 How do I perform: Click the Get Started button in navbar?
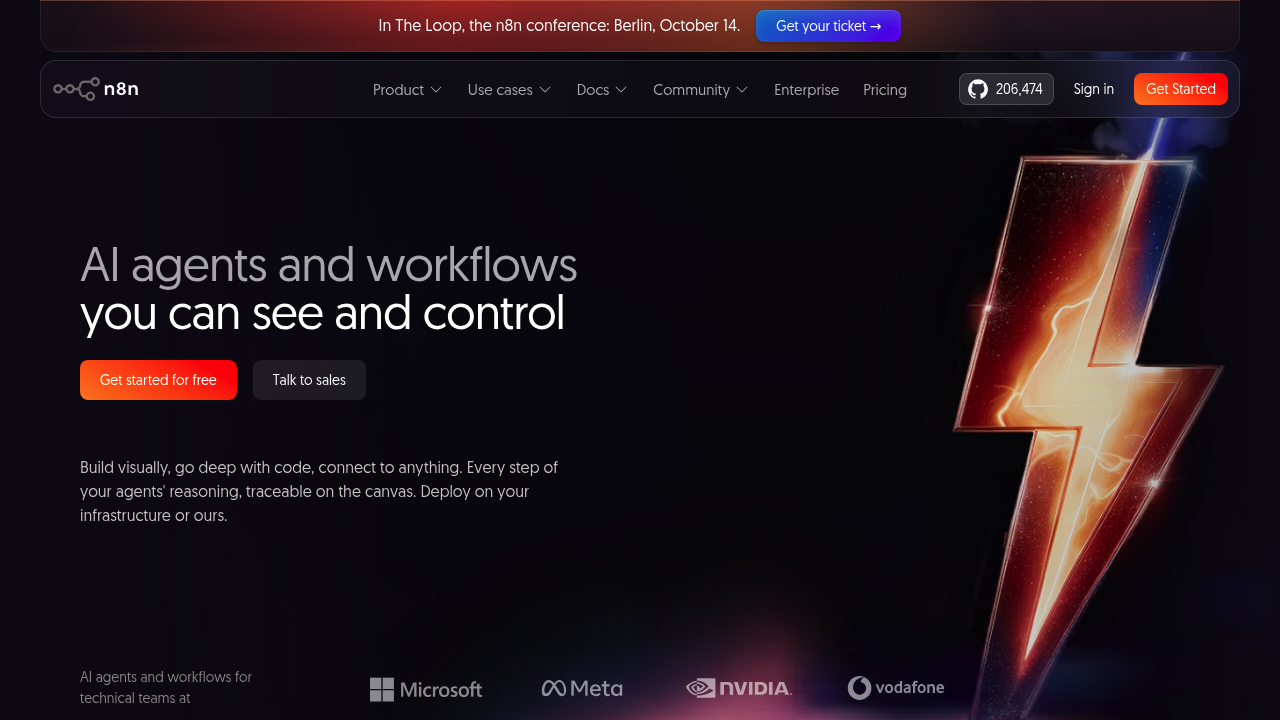(1181, 89)
